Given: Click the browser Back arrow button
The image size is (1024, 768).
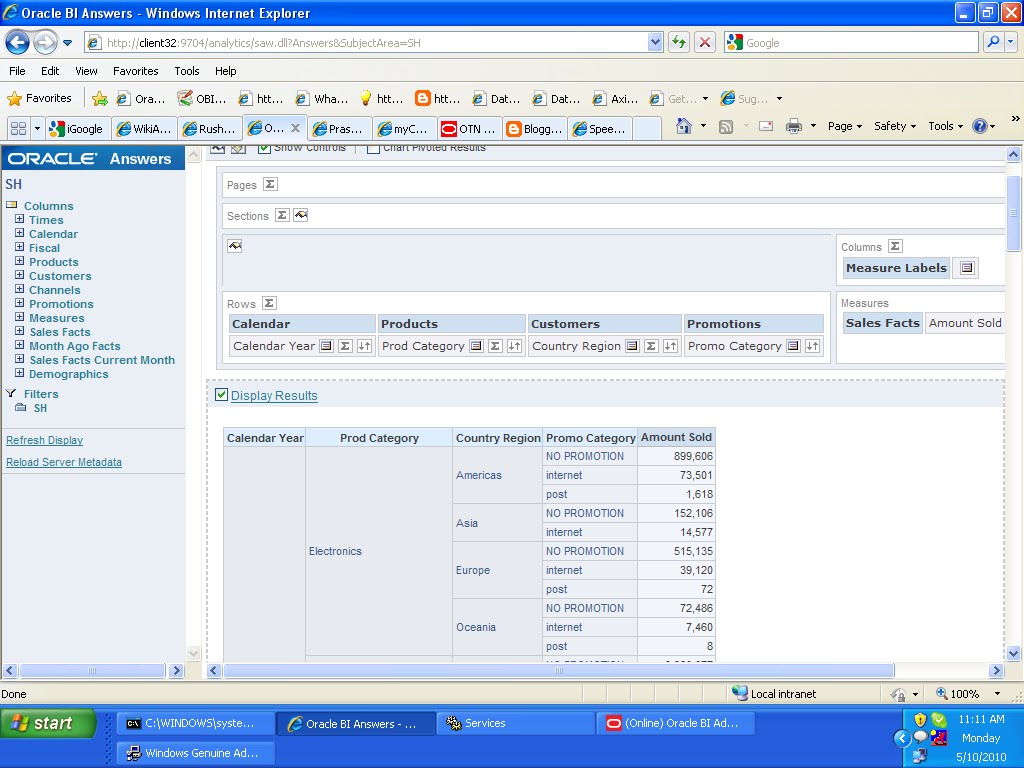Looking at the screenshot, I should click(x=17, y=43).
